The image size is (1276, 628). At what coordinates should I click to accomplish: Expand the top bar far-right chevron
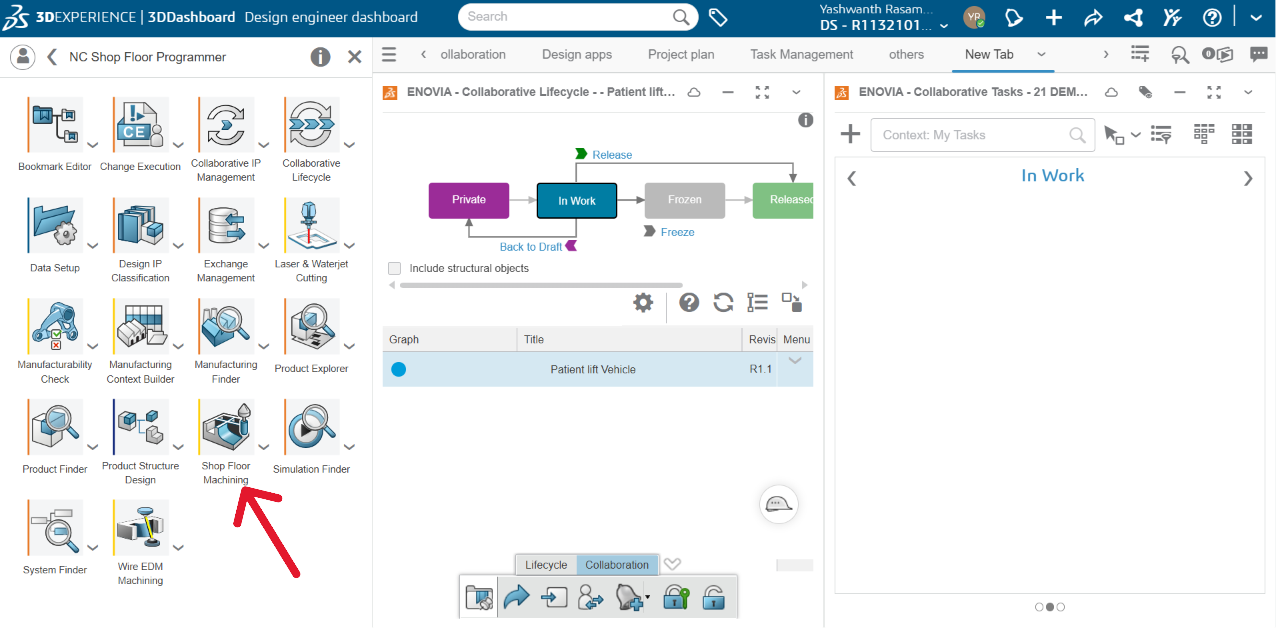coord(1256,17)
